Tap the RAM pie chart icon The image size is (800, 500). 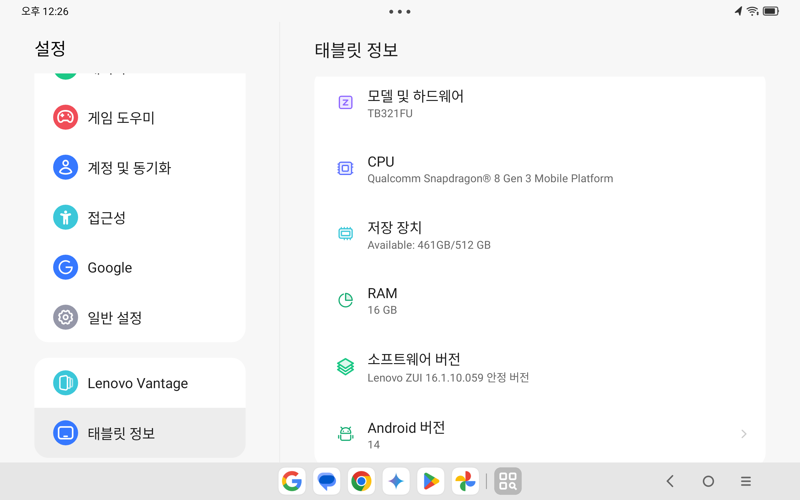(x=345, y=300)
